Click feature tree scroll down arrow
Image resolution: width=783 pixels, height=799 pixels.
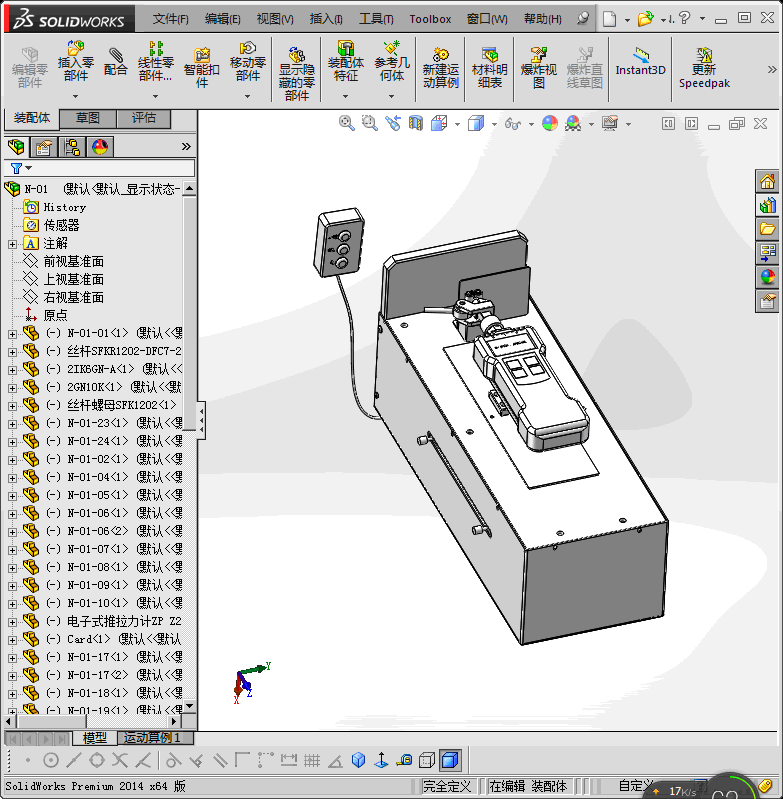190,706
